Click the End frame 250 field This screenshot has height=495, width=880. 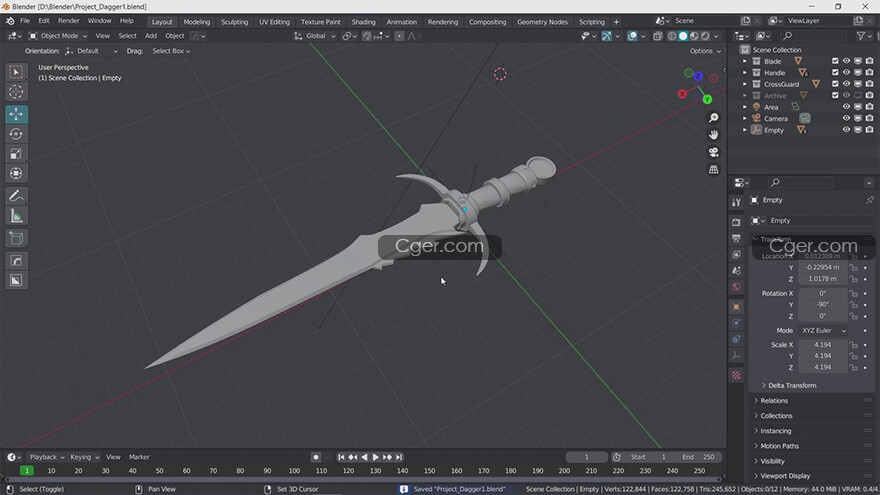coord(698,457)
